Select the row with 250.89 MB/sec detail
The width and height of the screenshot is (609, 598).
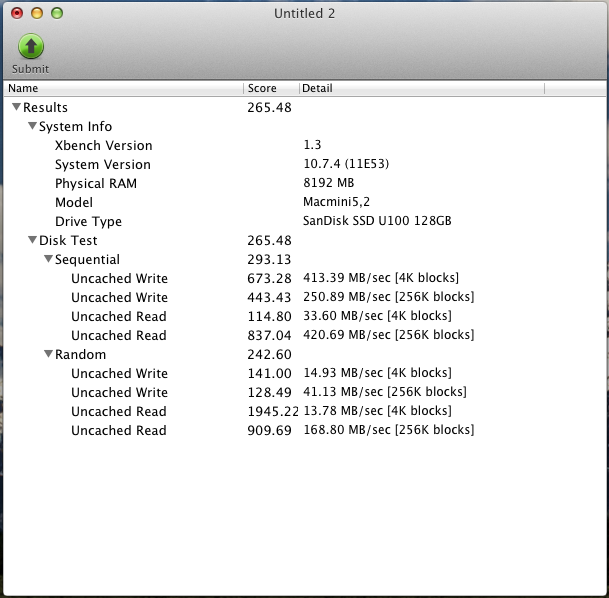[304, 297]
